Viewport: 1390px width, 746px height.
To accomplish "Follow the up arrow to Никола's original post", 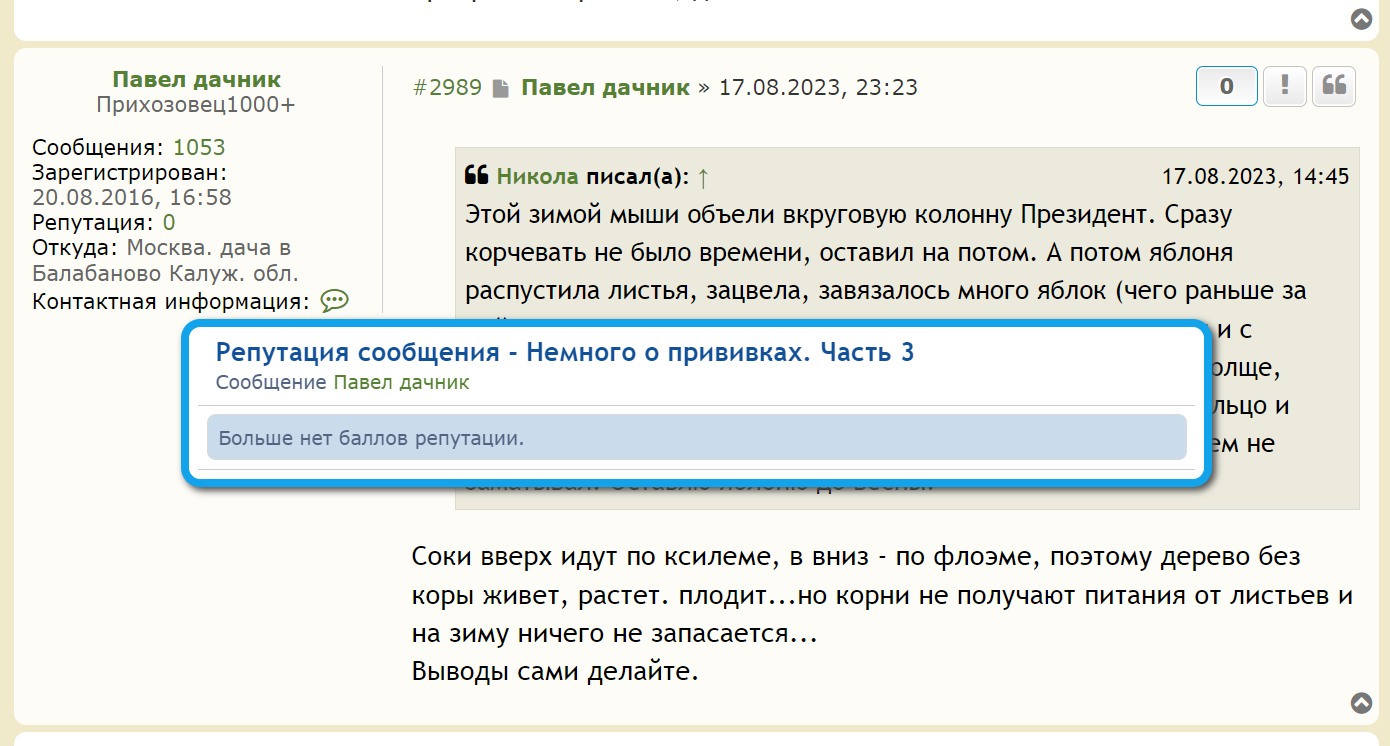I will coord(703,178).
